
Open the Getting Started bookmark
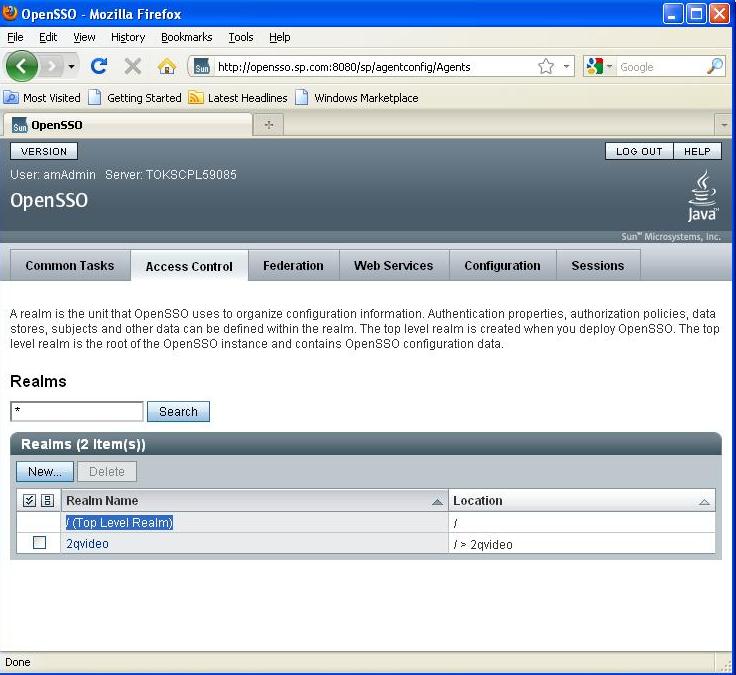click(135, 98)
